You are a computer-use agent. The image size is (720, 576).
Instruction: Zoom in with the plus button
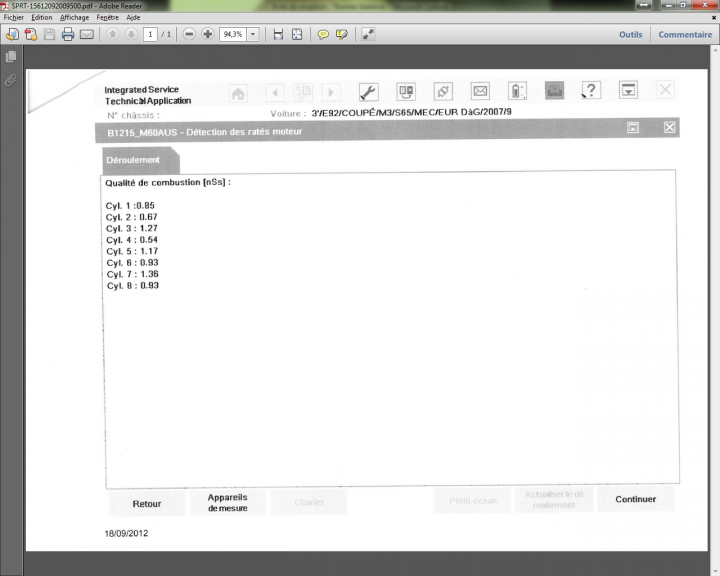[208, 34]
